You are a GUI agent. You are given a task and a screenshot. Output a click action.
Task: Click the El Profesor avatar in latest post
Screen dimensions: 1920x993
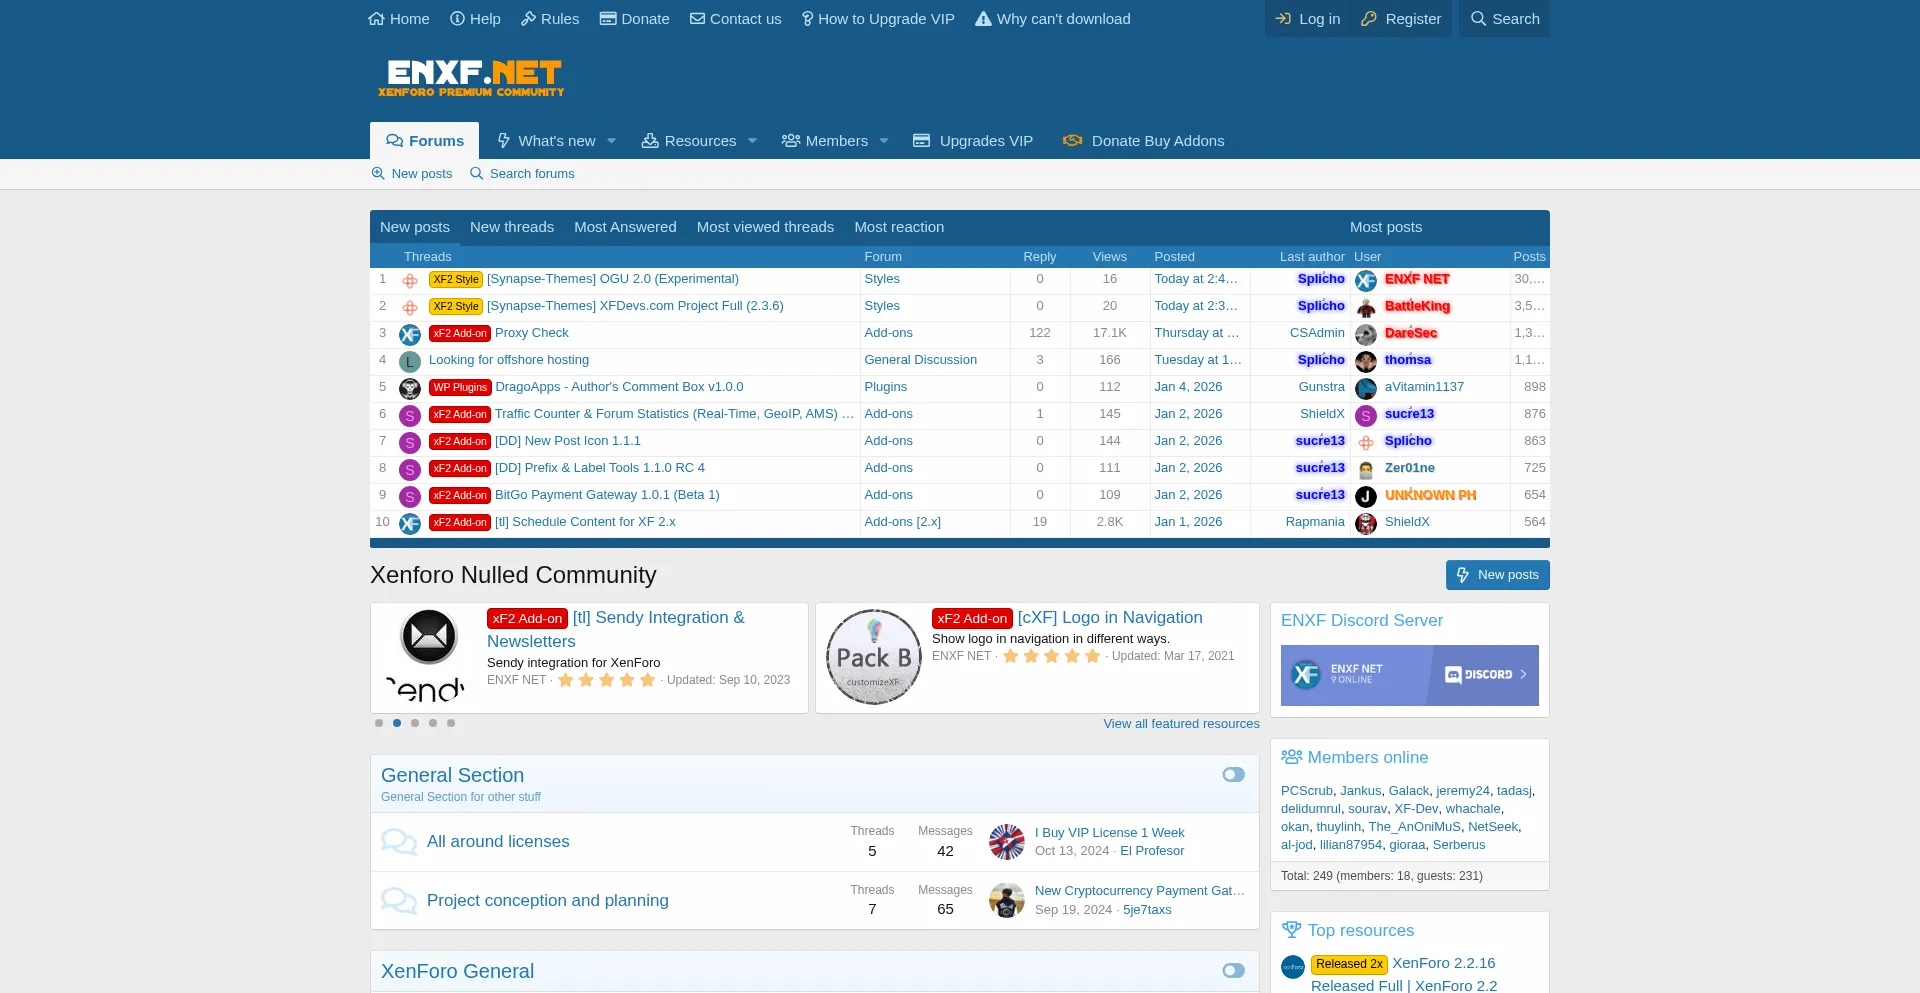1006,842
